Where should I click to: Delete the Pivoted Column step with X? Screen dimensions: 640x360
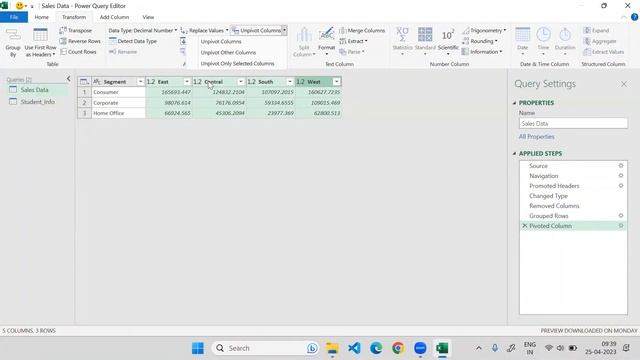click(x=524, y=226)
